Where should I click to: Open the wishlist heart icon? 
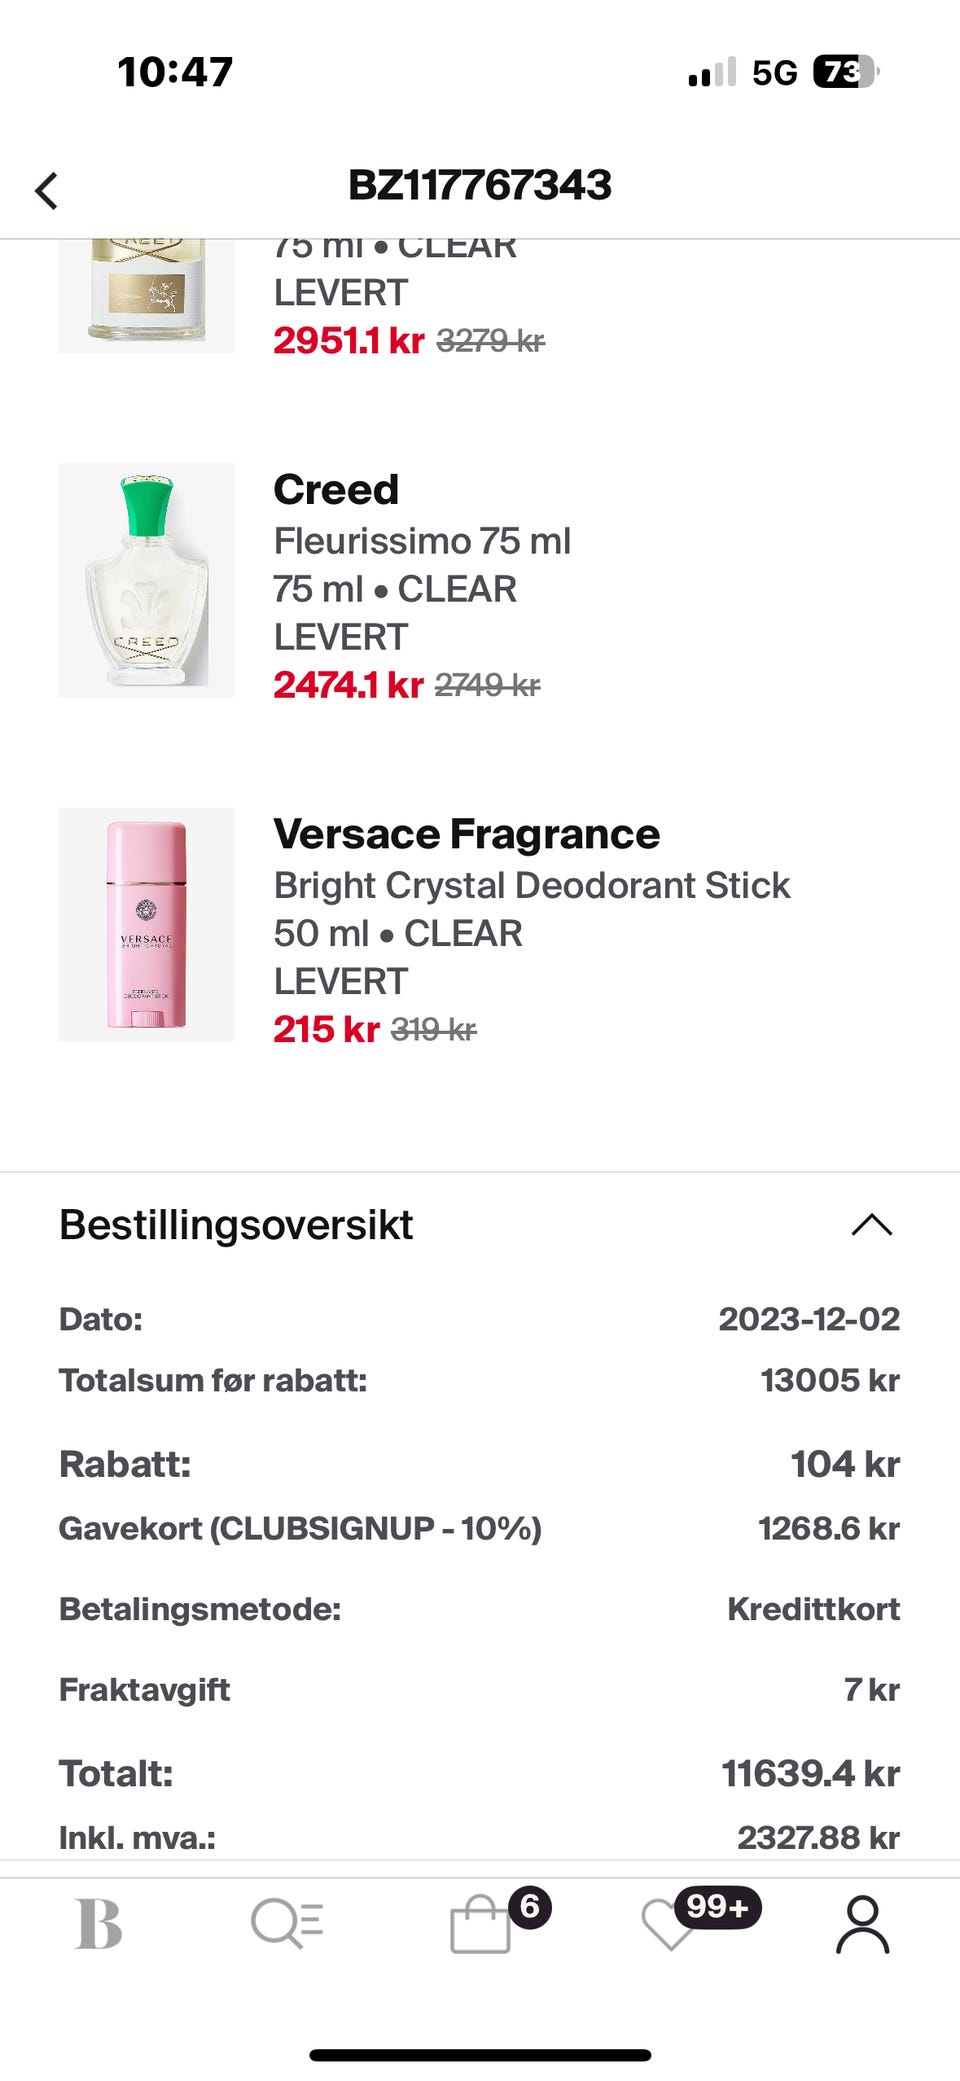[668, 1927]
